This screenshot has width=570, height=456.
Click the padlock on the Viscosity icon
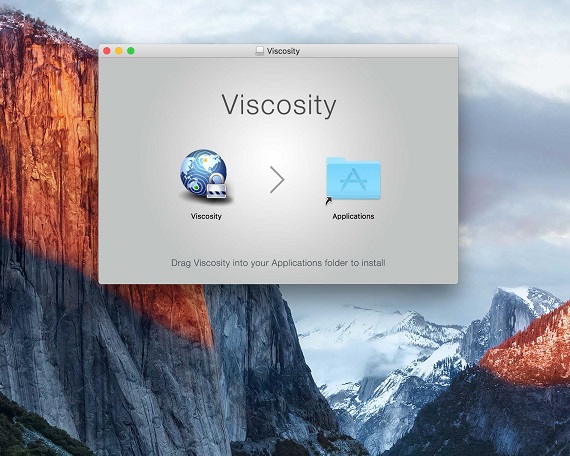point(217,187)
